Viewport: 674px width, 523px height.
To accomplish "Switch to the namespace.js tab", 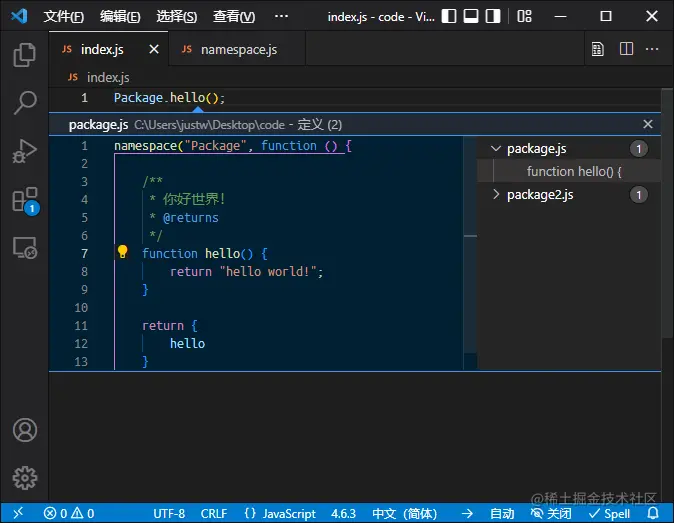I will pos(237,49).
